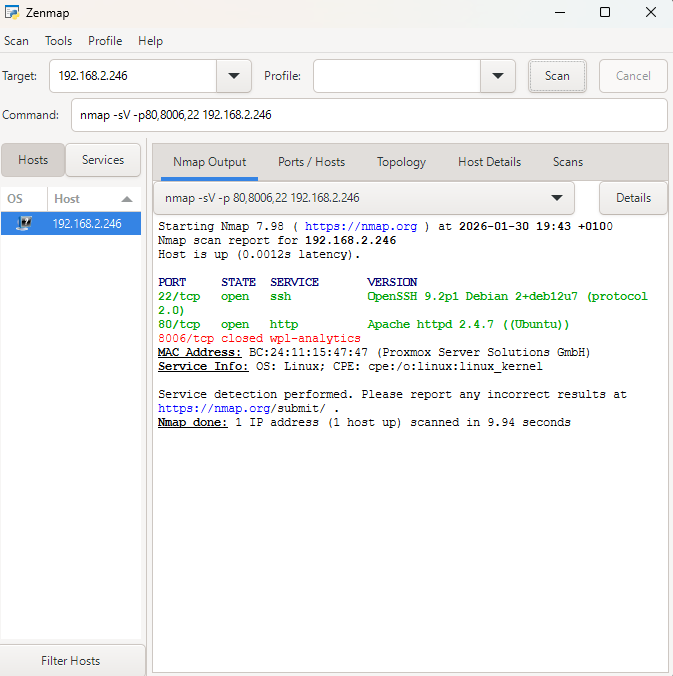The image size is (673, 676).
Task: Start the scan with Scan button
Action: (557, 76)
